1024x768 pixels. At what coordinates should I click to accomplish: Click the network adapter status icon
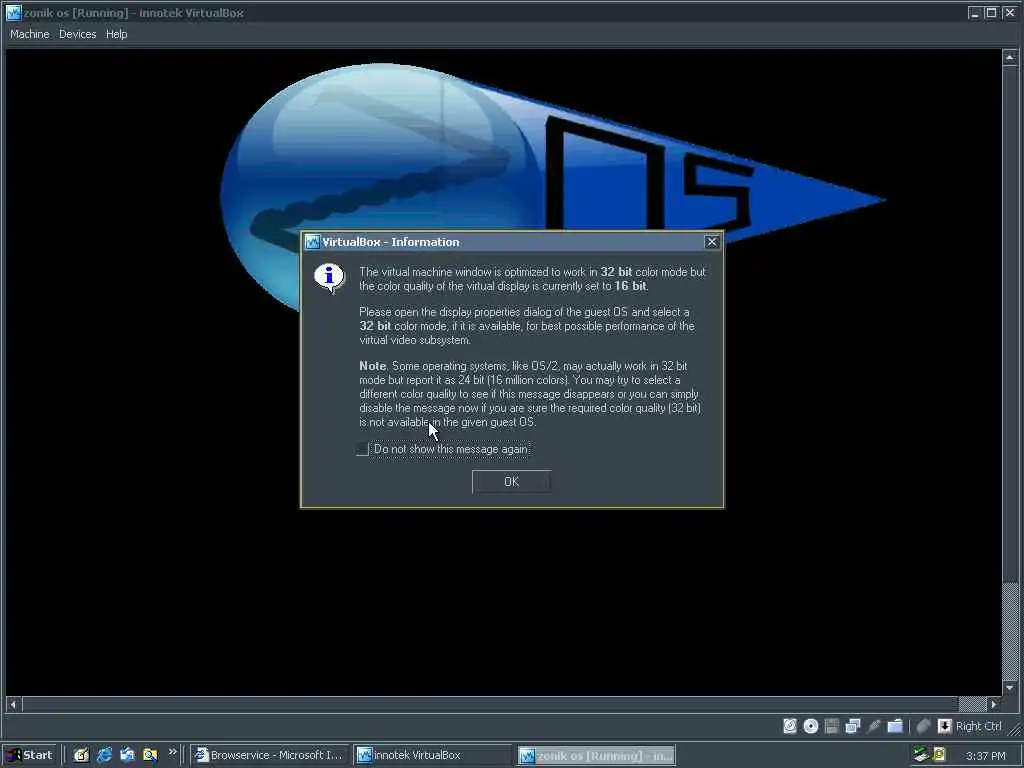click(x=852, y=726)
